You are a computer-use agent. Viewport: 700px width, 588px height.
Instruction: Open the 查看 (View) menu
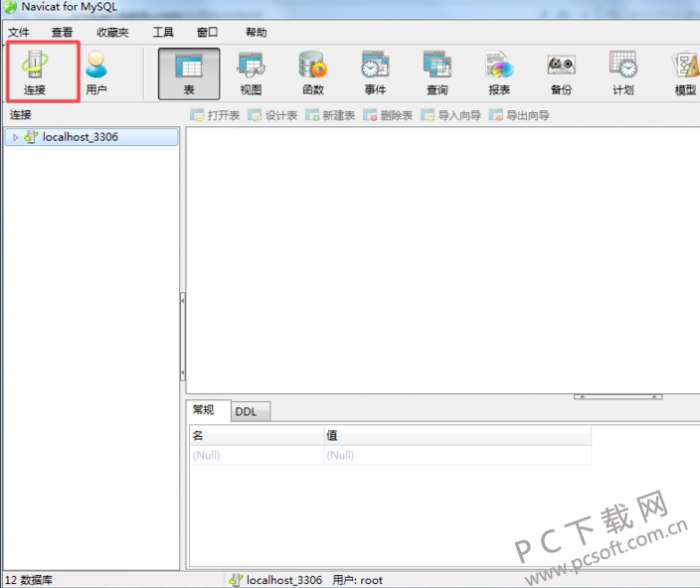click(62, 32)
